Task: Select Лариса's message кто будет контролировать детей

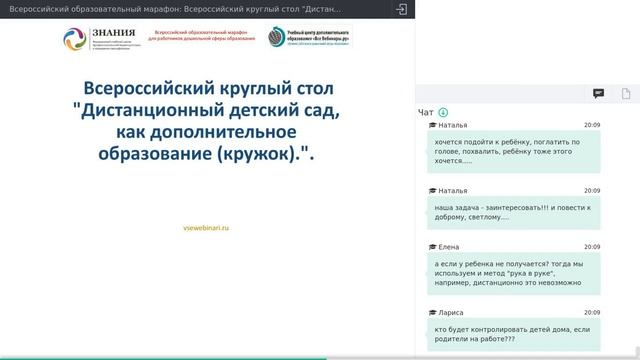Action: [513, 334]
